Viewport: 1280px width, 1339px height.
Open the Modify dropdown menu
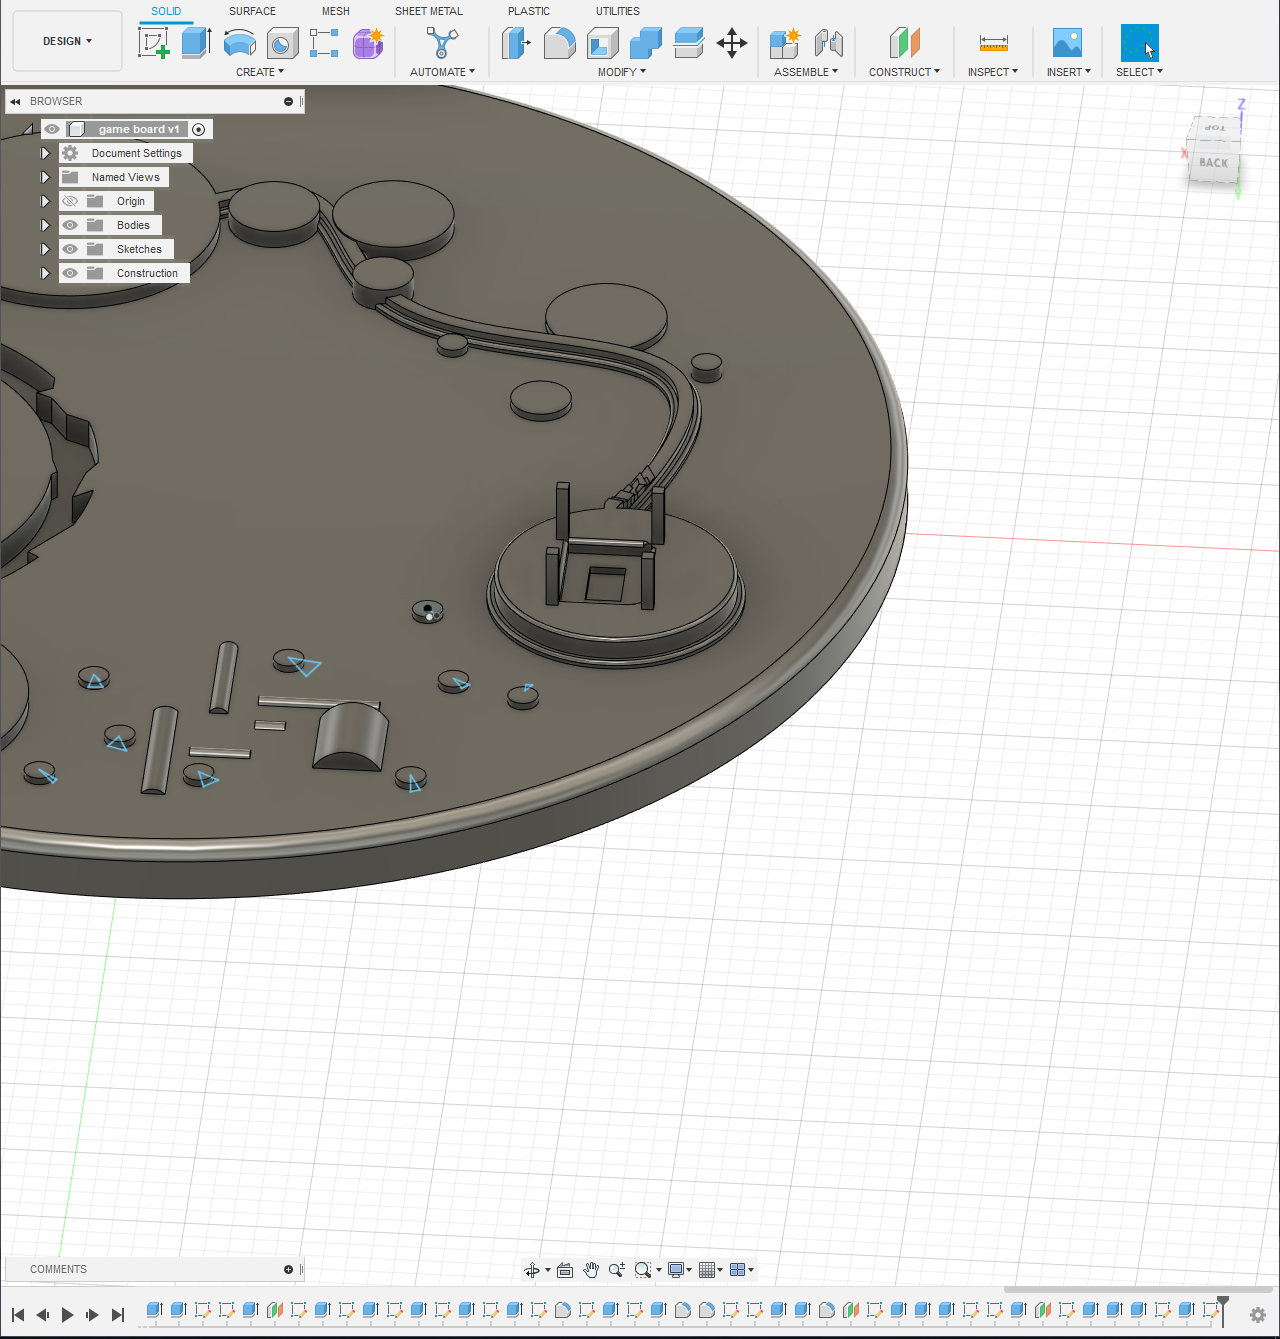pos(621,71)
